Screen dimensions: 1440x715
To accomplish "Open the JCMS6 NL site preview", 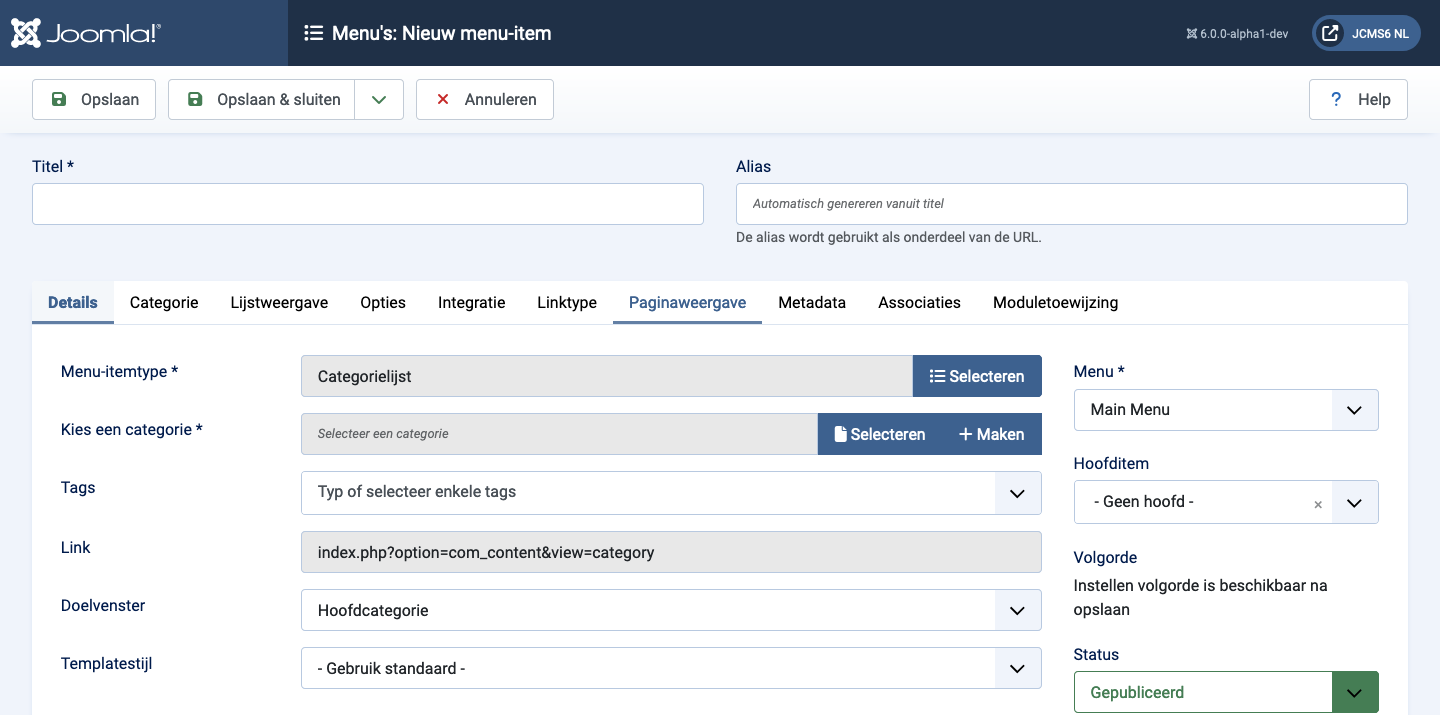I will coord(1366,33).
